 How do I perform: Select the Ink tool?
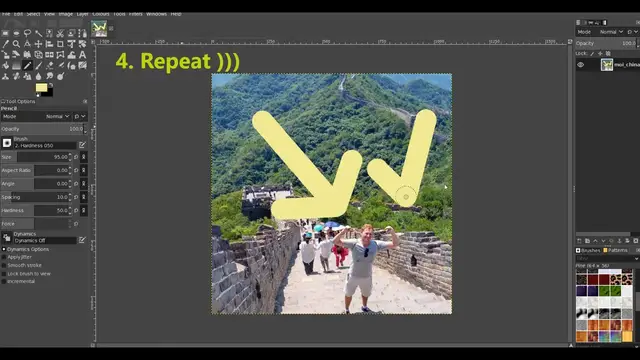pos(71,65)
